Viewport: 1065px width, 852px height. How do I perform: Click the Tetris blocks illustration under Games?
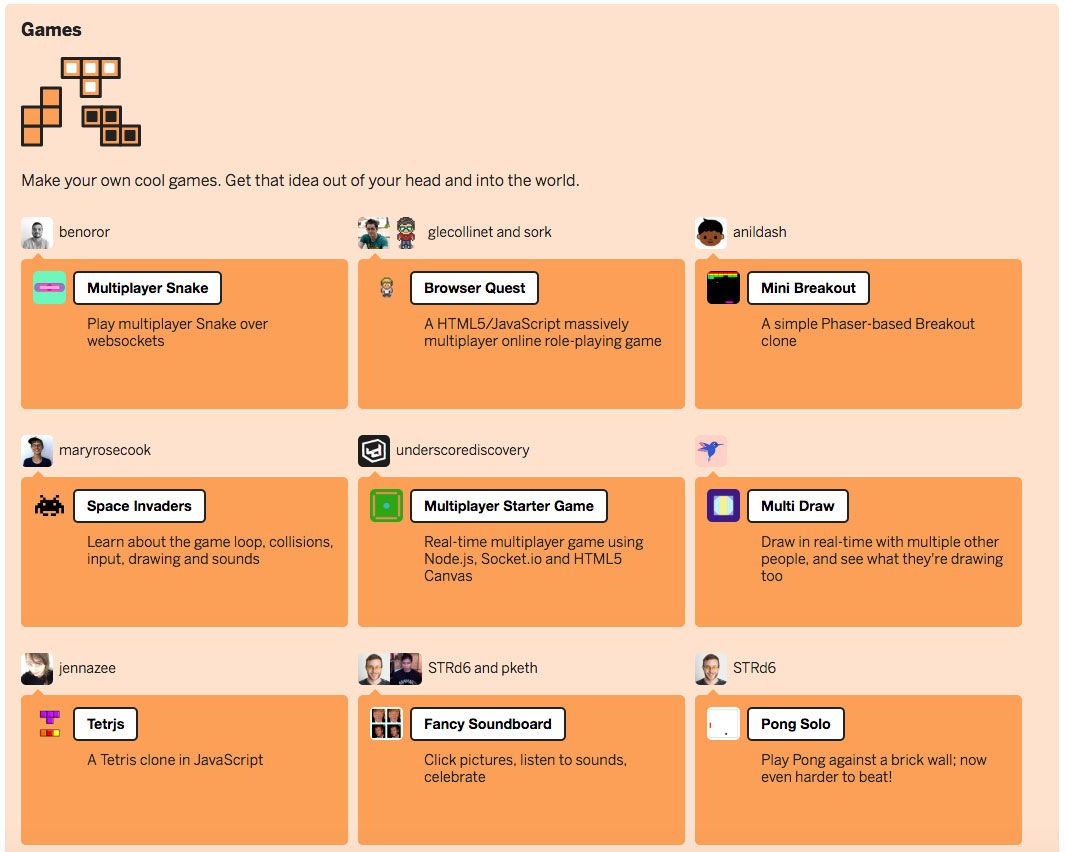click(81, 100)
